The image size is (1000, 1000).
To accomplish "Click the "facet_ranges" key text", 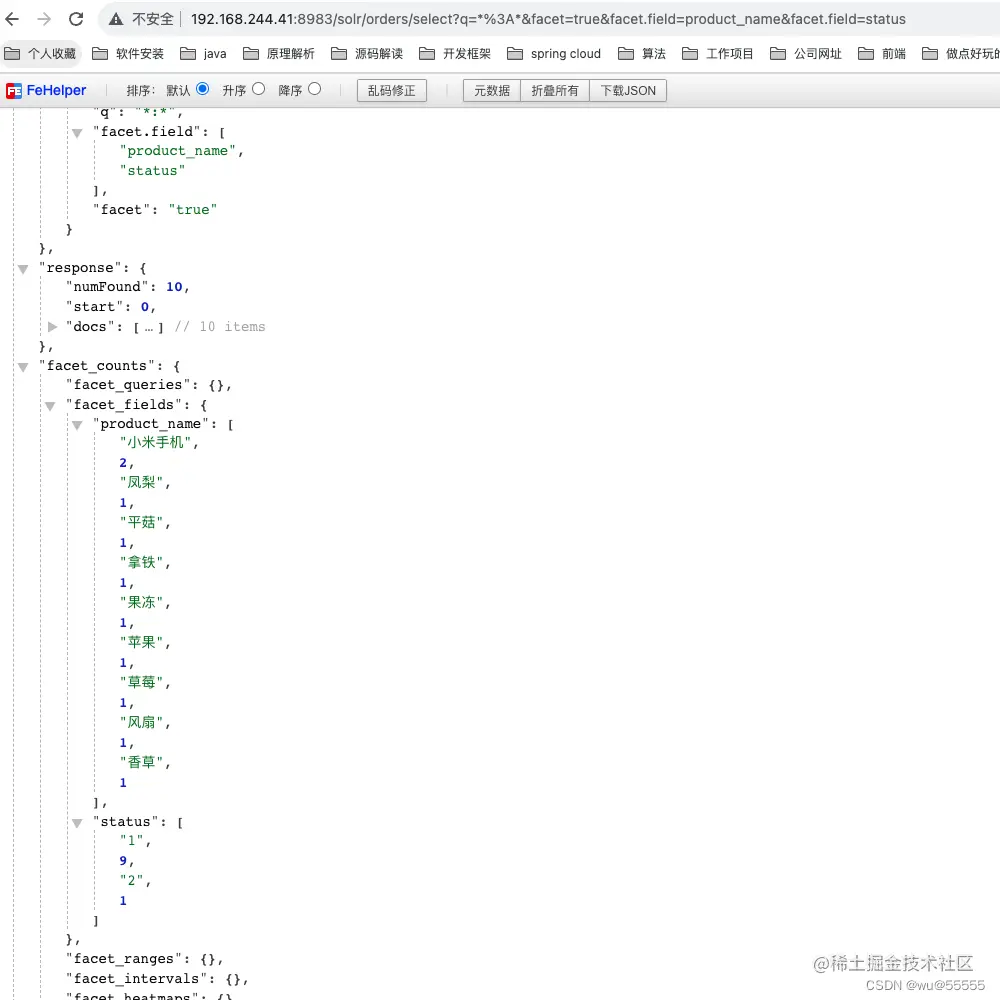I will (124, 959).
